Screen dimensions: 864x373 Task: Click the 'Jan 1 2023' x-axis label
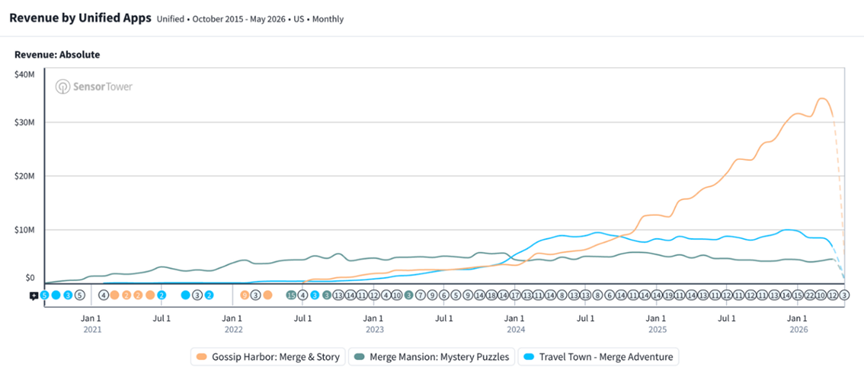pos(374,323)
